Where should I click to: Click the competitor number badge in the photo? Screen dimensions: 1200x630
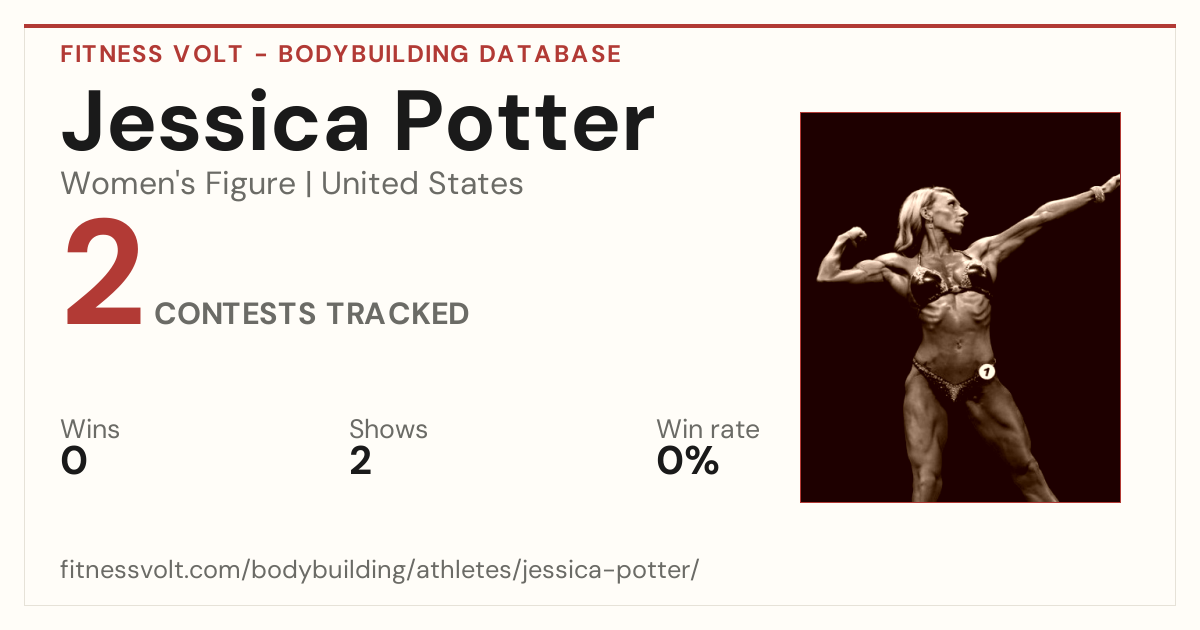986,372
